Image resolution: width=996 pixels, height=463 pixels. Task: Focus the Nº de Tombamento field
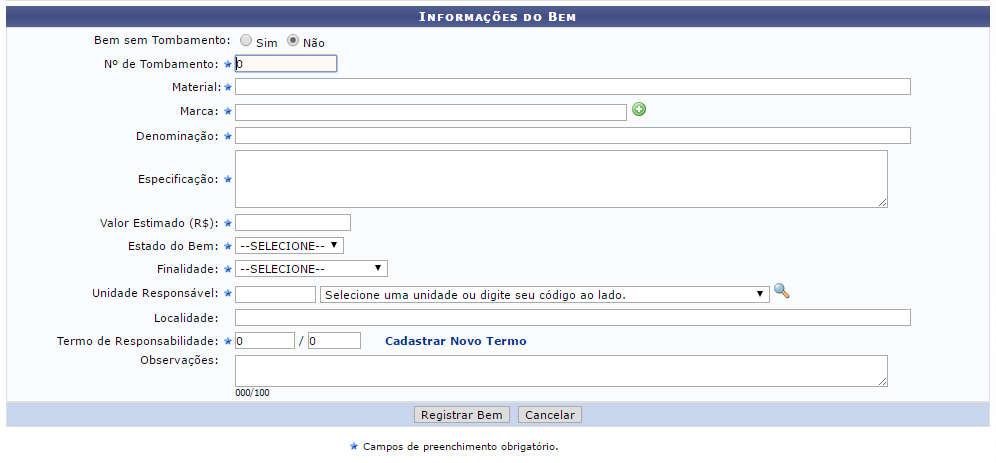[286, 64]
